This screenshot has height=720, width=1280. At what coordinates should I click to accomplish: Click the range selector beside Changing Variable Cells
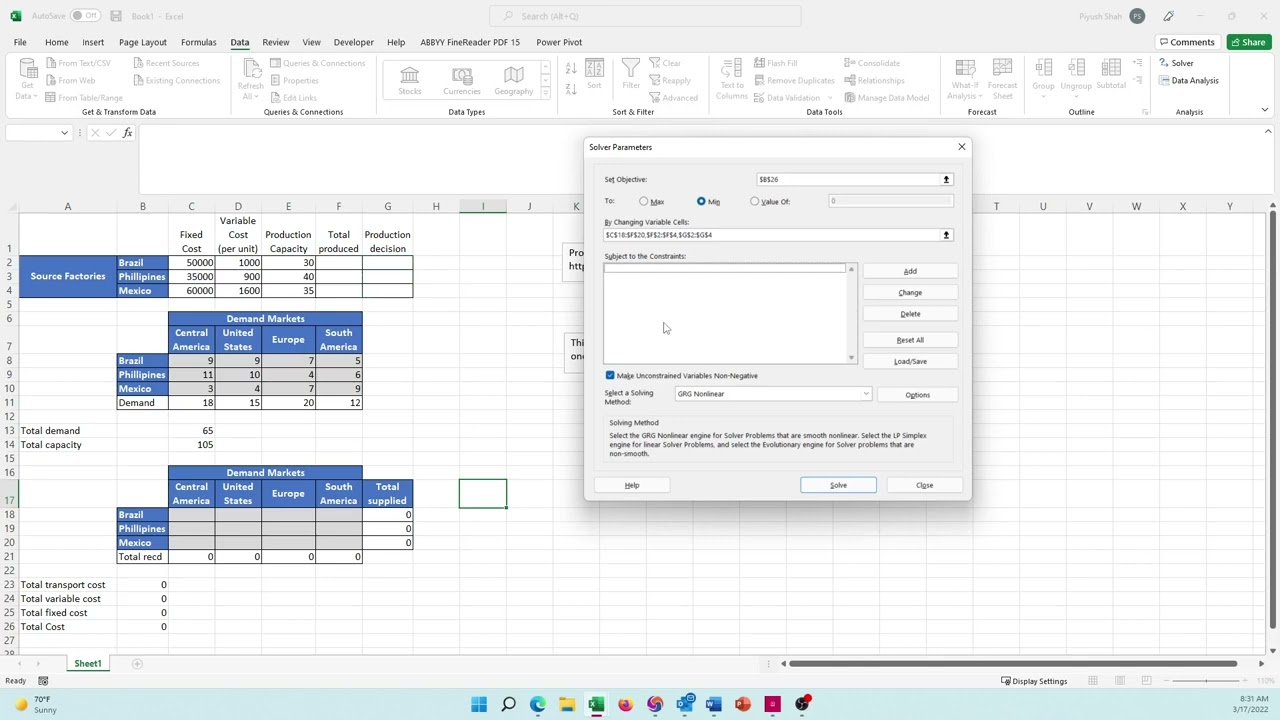tap(946, 235)
